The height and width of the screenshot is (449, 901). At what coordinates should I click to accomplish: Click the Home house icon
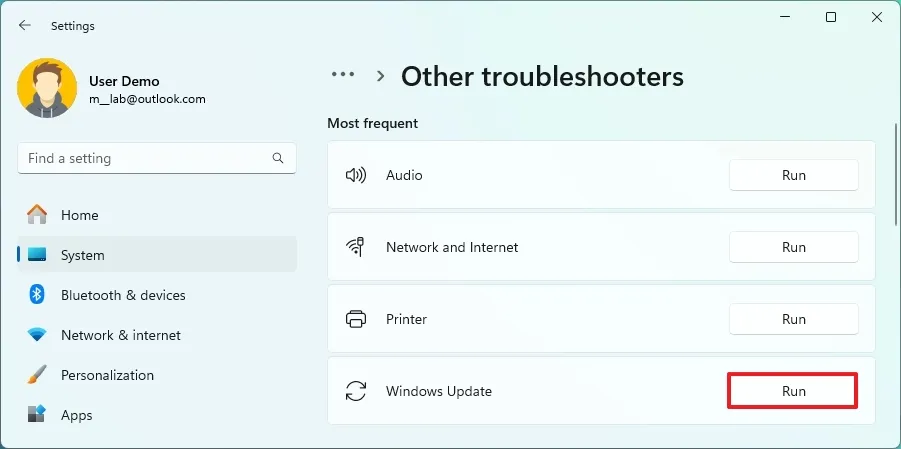[37, 214]
